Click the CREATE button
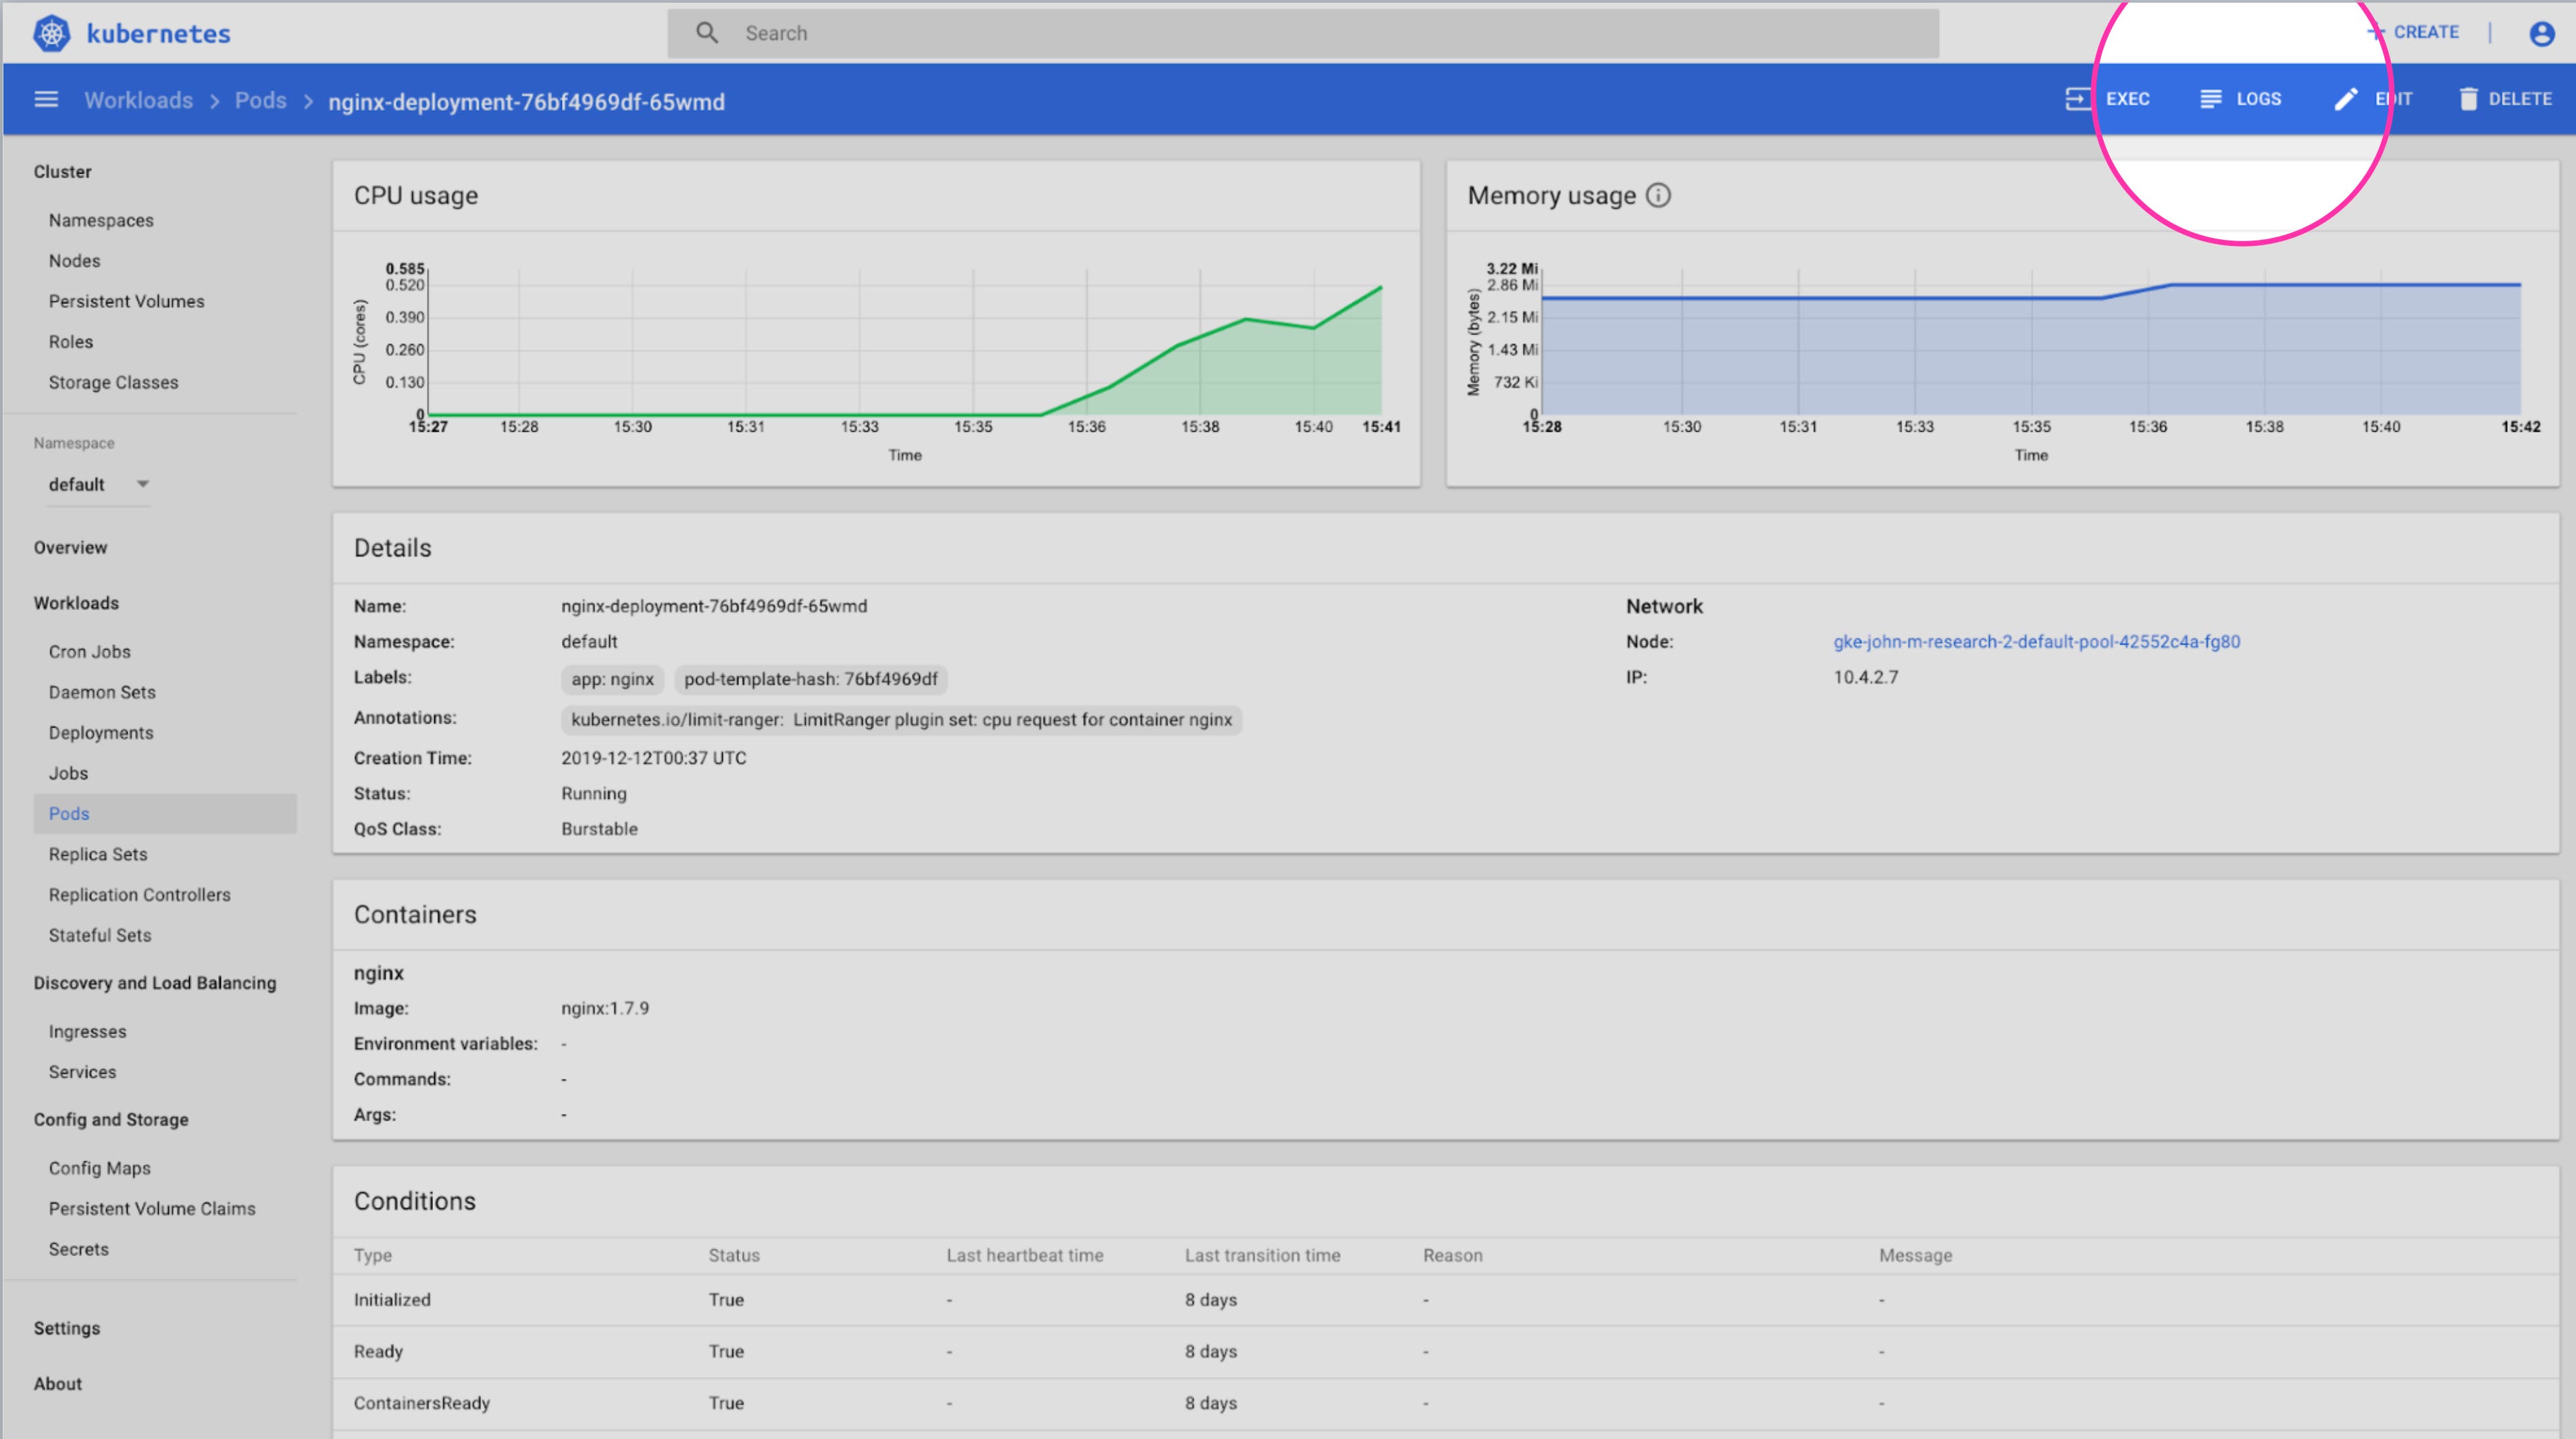Image resolution: width=2576 pixels, height=1439 pixels. coord(2415,31)
